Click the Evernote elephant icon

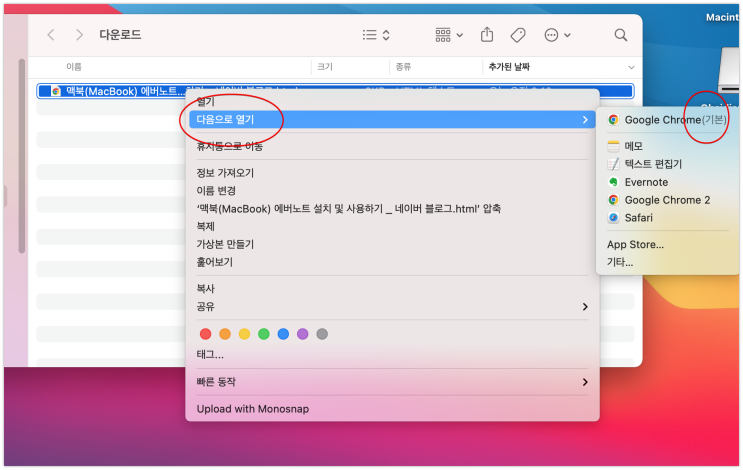[x=613, y=182]
